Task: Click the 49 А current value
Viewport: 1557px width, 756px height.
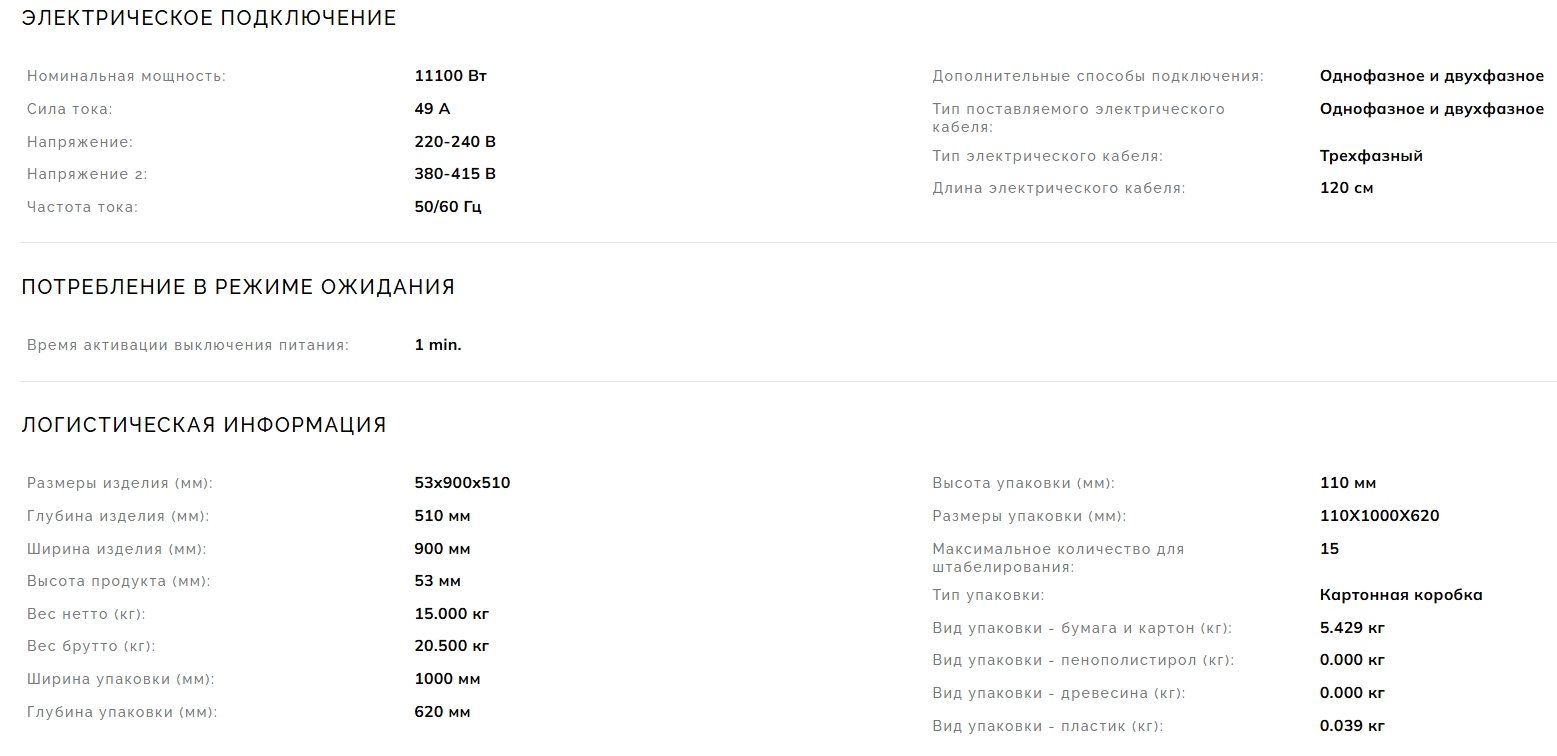Action: 432,109
